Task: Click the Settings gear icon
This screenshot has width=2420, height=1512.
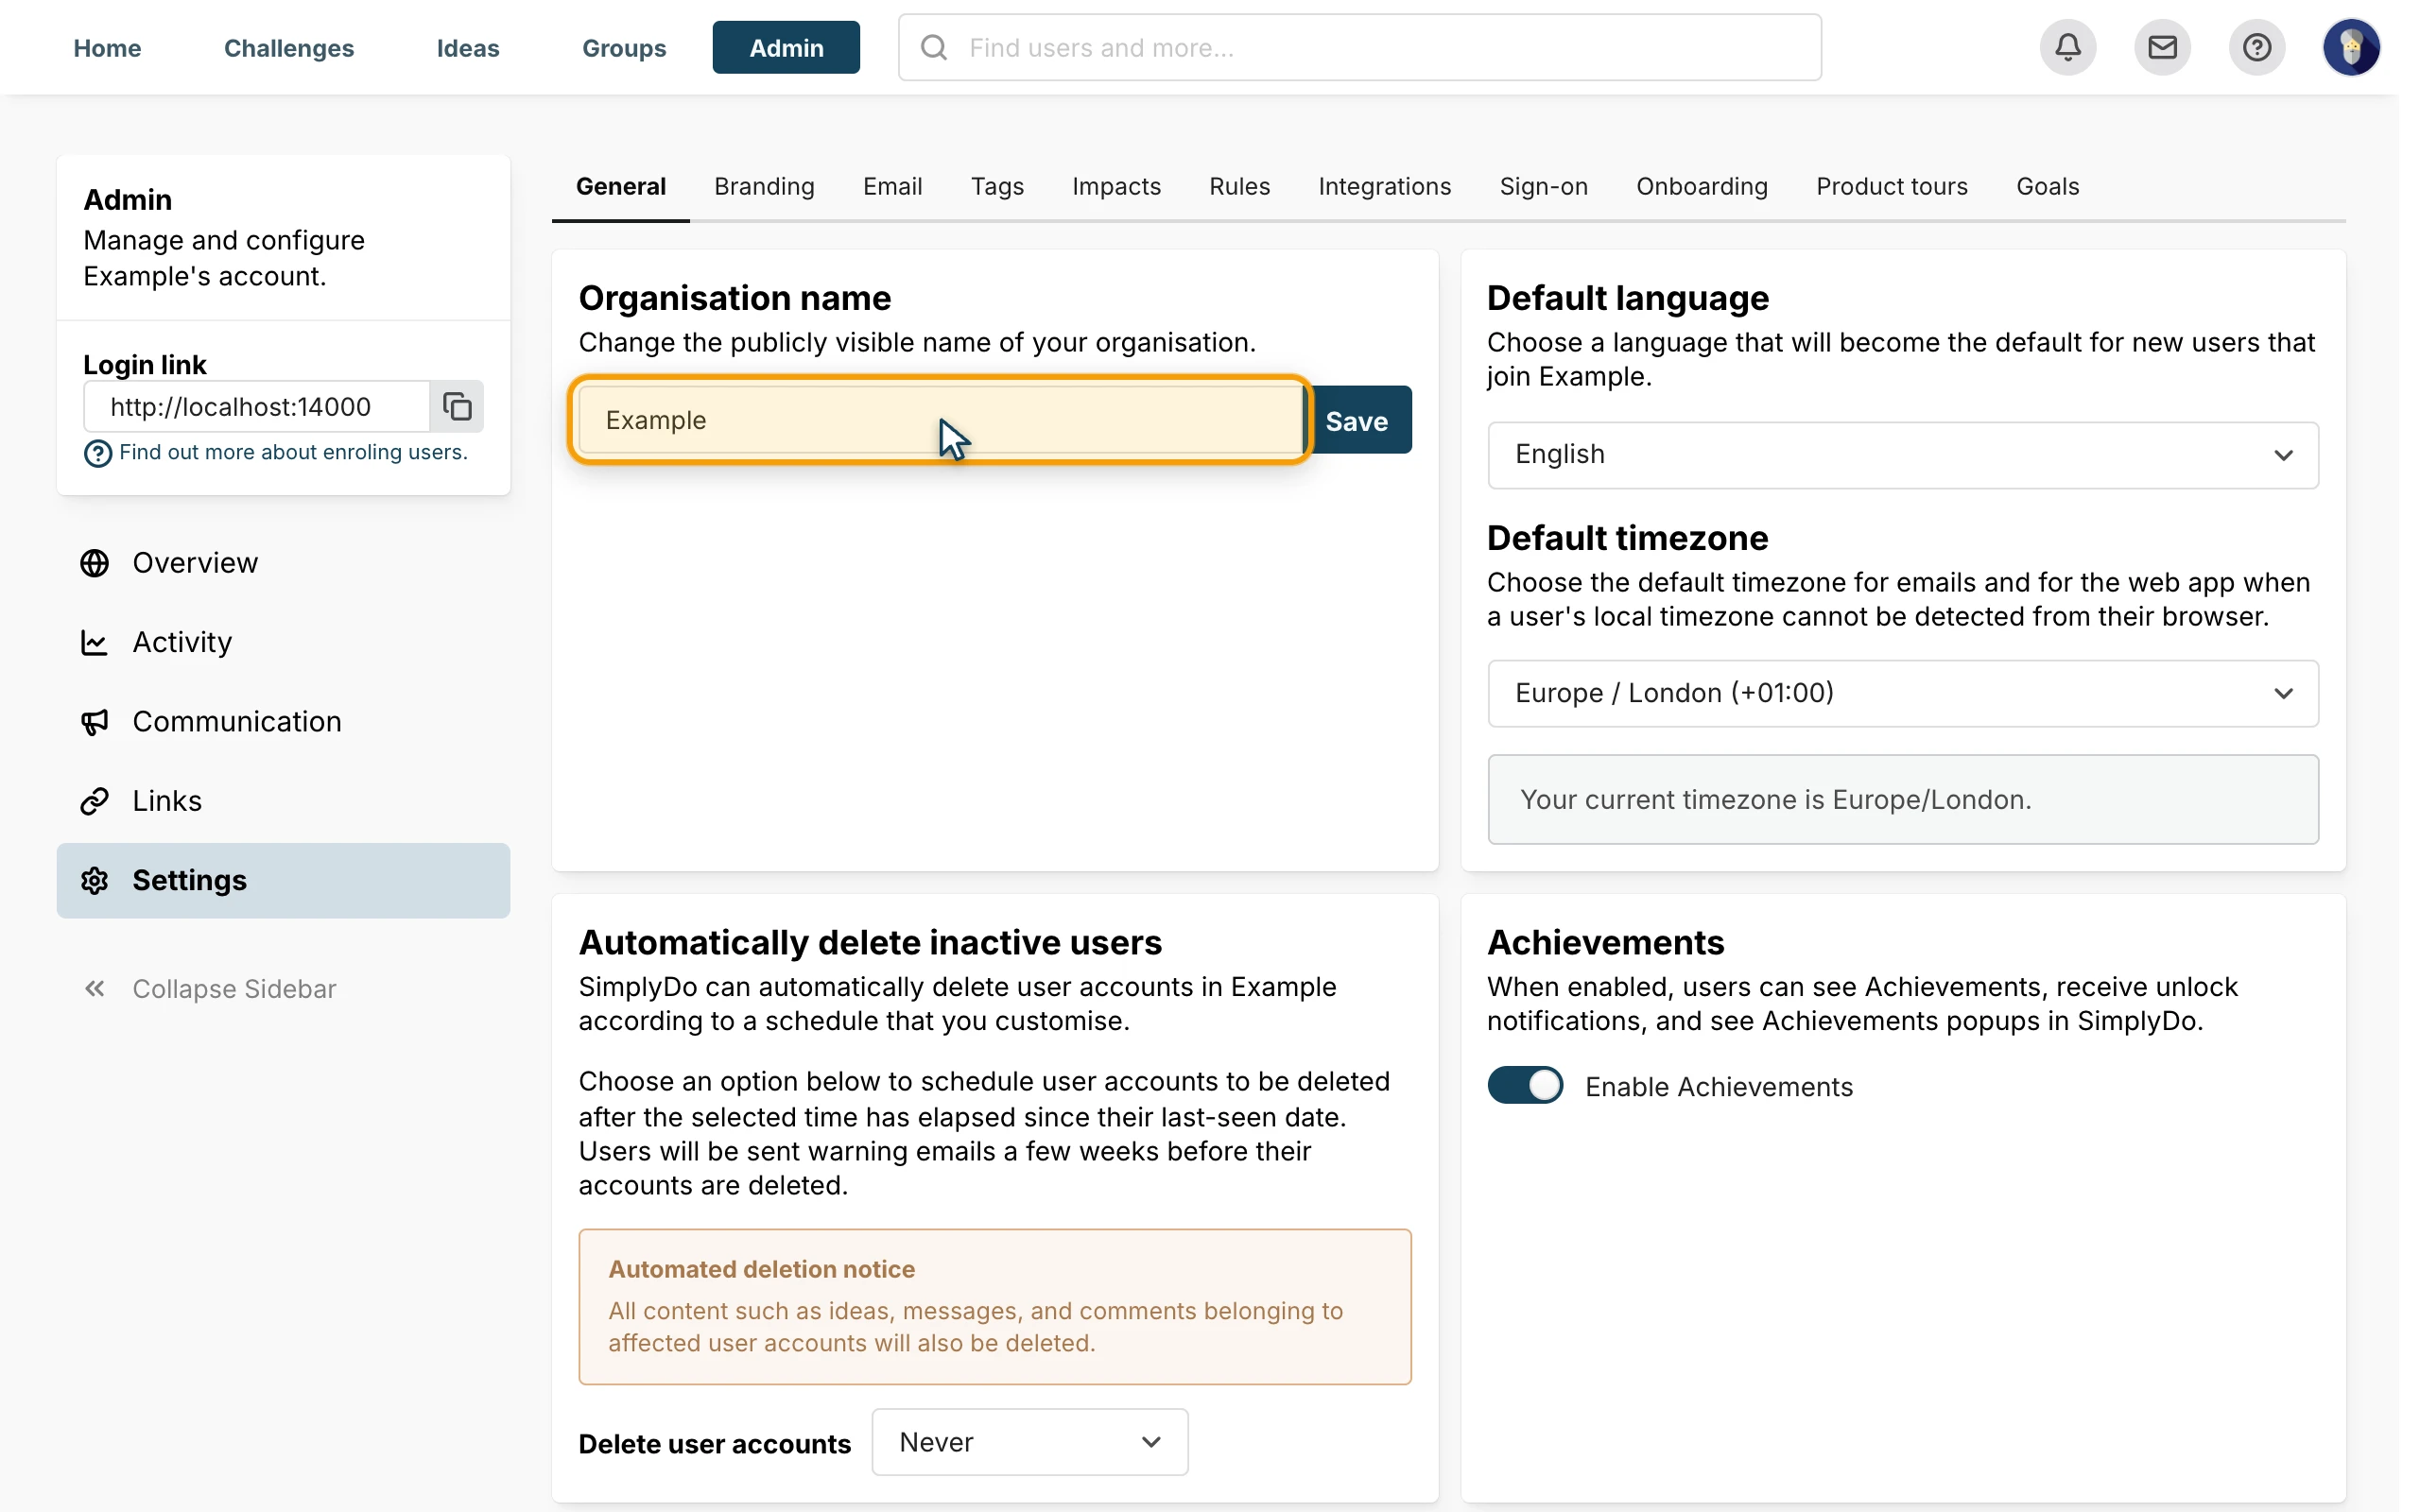Action: (95, 880)
